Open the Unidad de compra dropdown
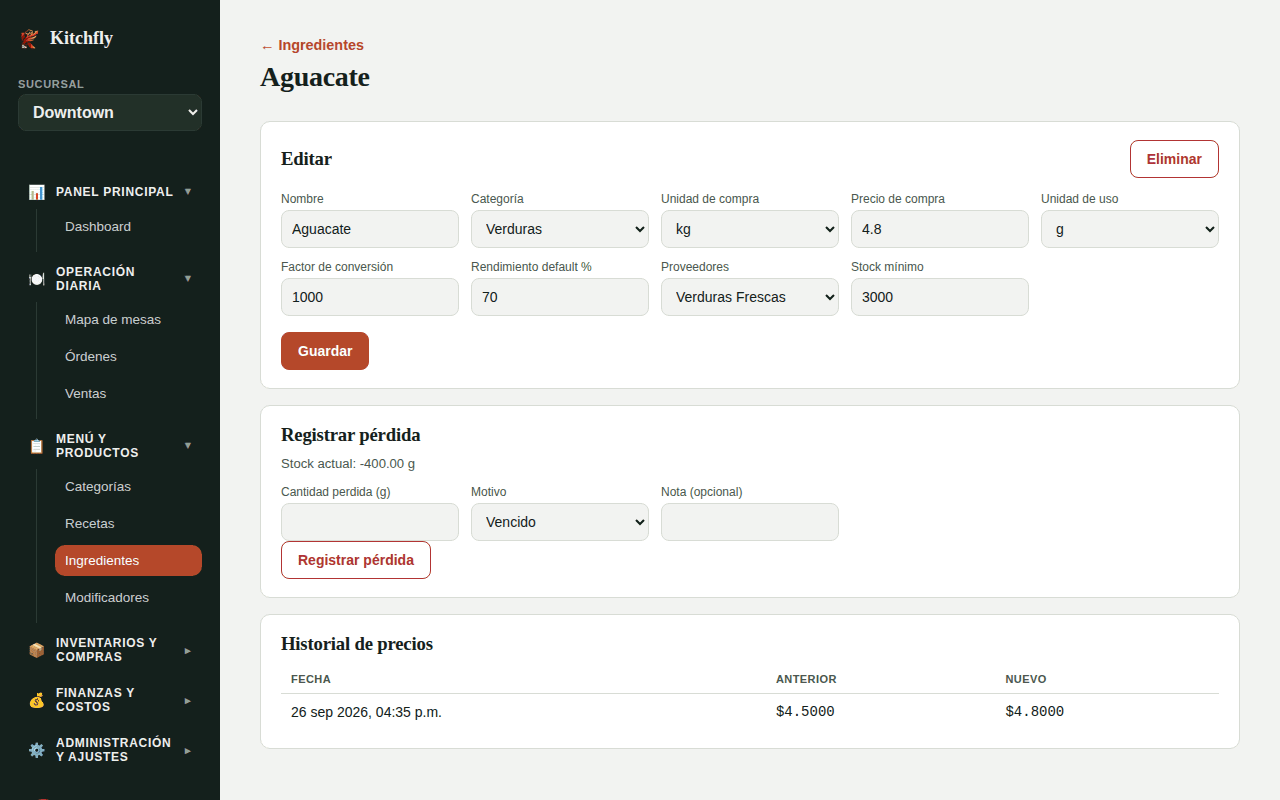Viewport: 1280px width, 800px height. point(750,229)
